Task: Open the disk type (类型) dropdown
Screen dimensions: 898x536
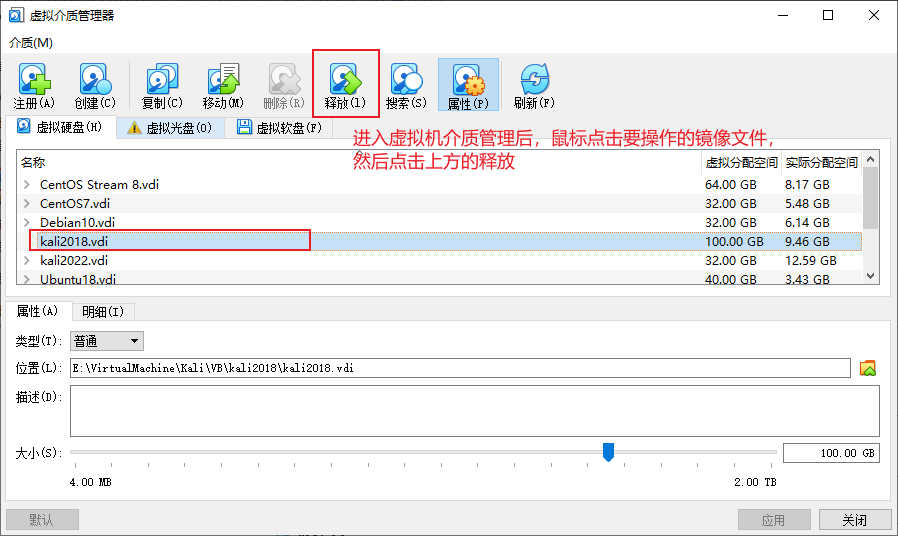Action: 107,341
